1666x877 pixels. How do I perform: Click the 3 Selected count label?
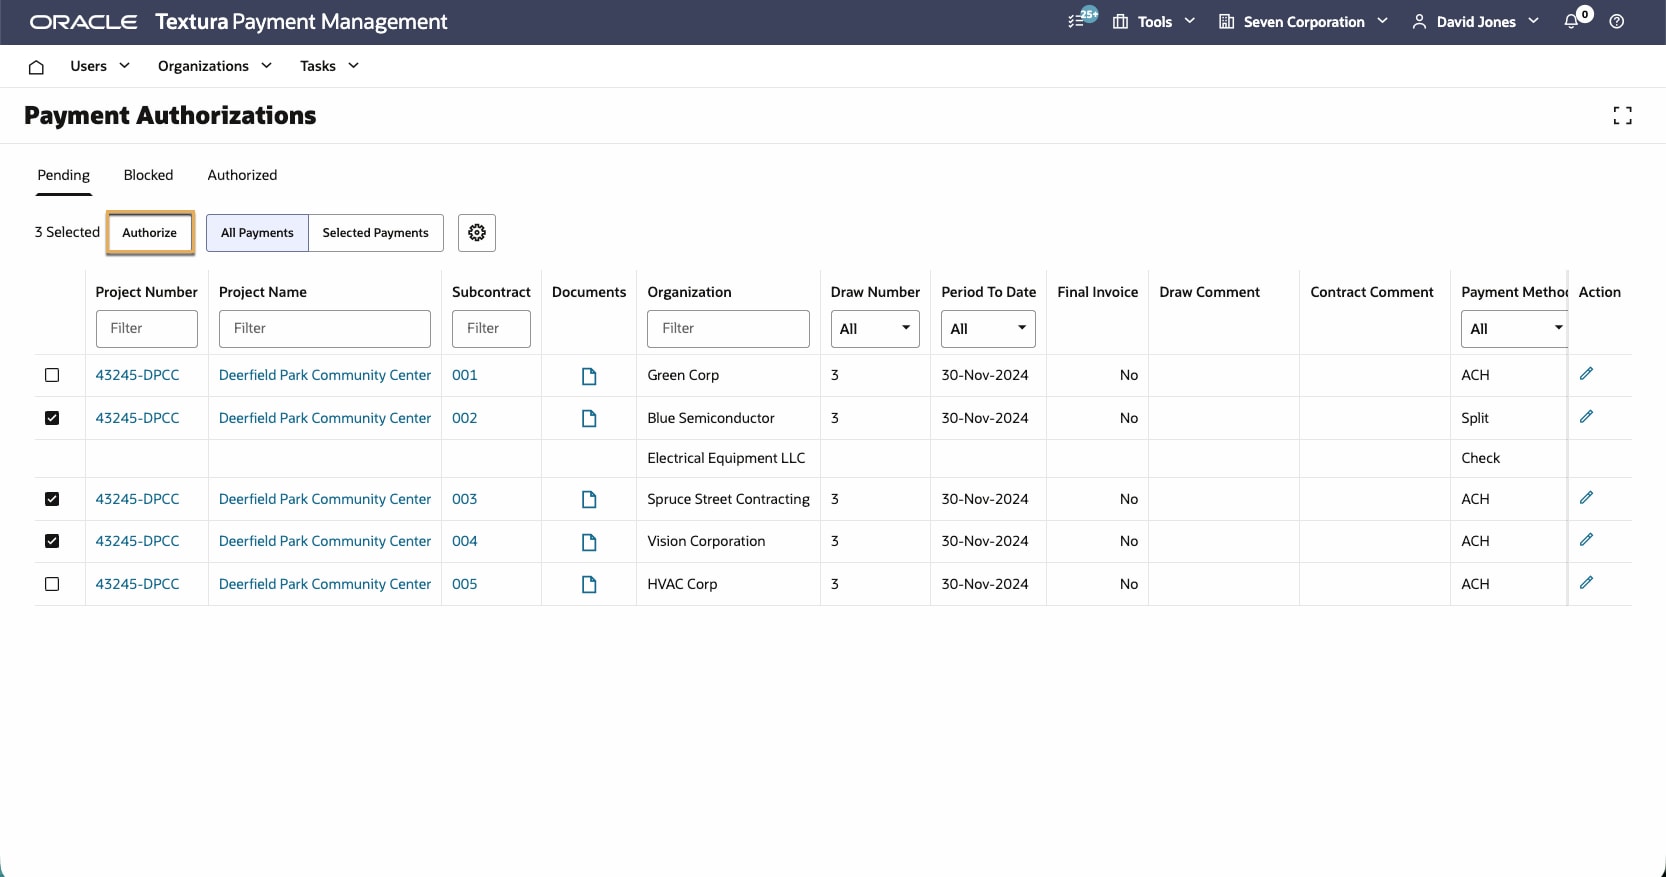(x=67, y=232)
